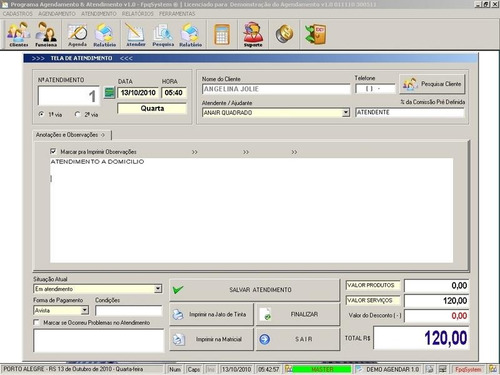
Task: Click the far-right status bar icon
Action: pos(493,369)
